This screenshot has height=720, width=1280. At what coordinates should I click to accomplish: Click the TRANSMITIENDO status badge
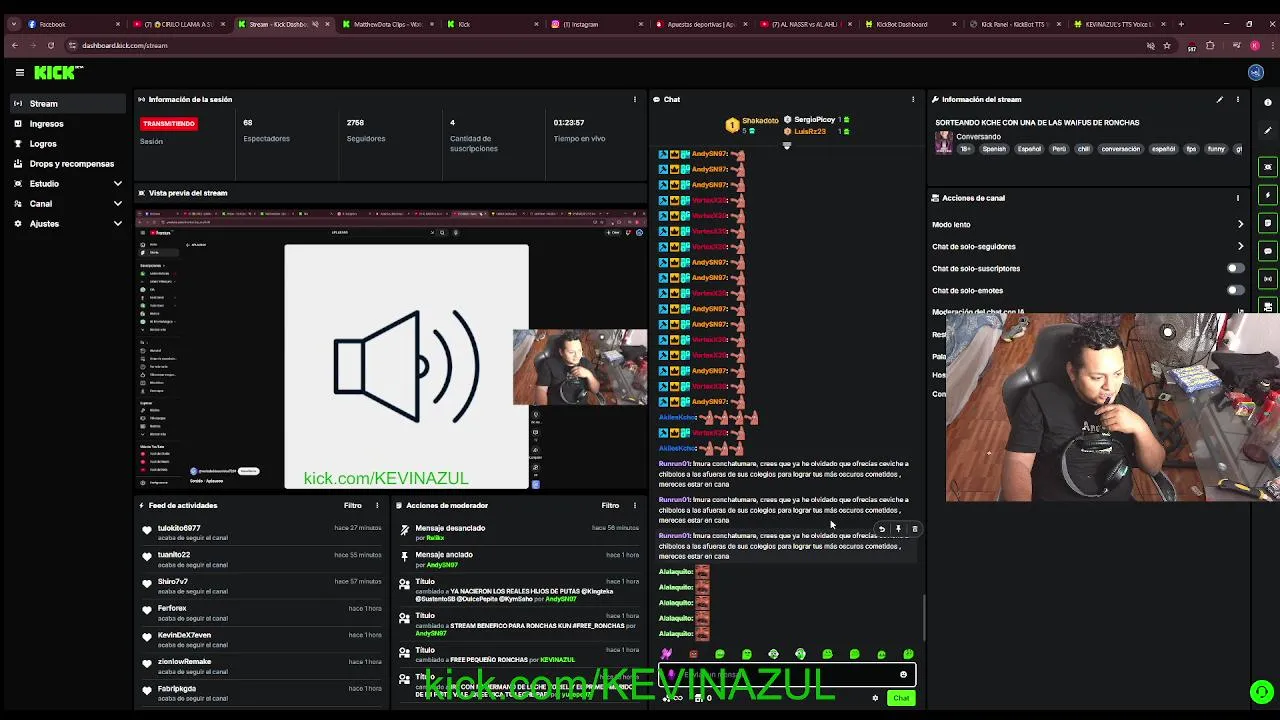pyautogui.click(x=169, y=123)
